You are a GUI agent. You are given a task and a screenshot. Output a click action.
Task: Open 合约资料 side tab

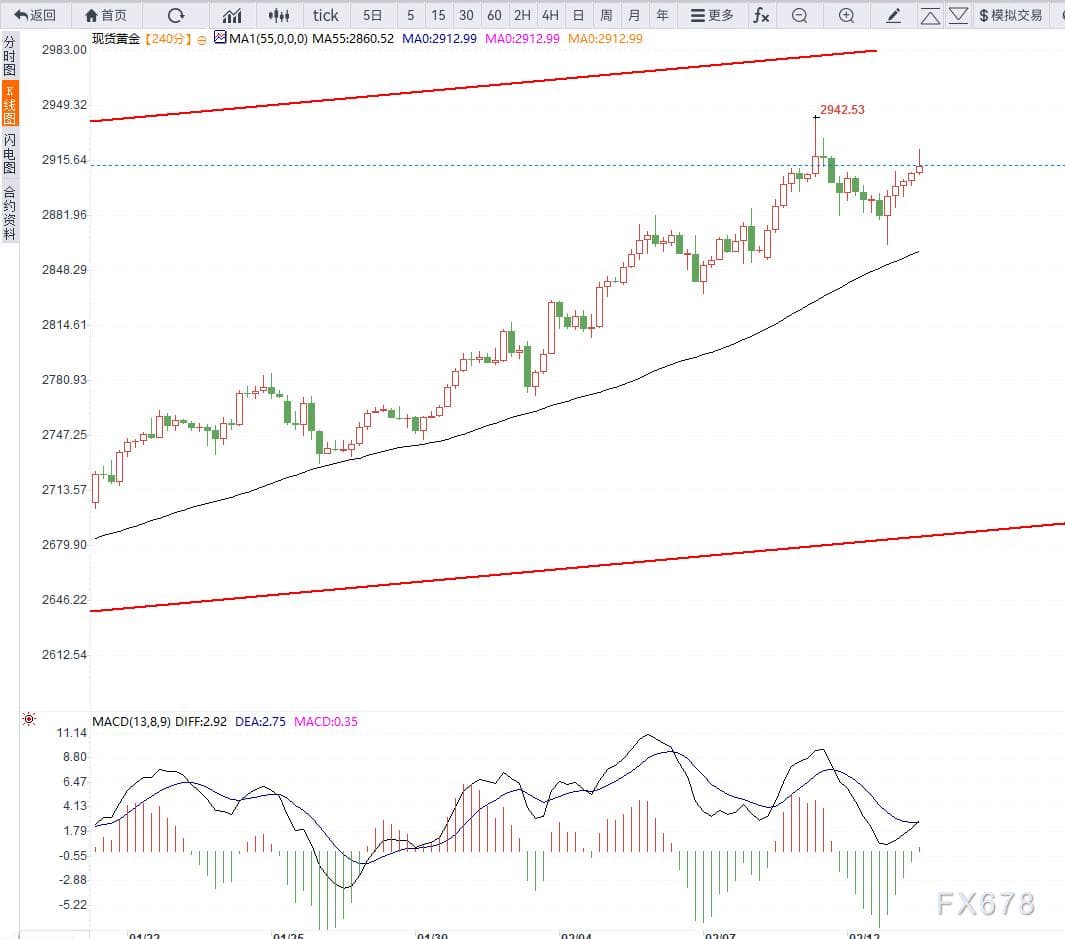click(10, 213)
